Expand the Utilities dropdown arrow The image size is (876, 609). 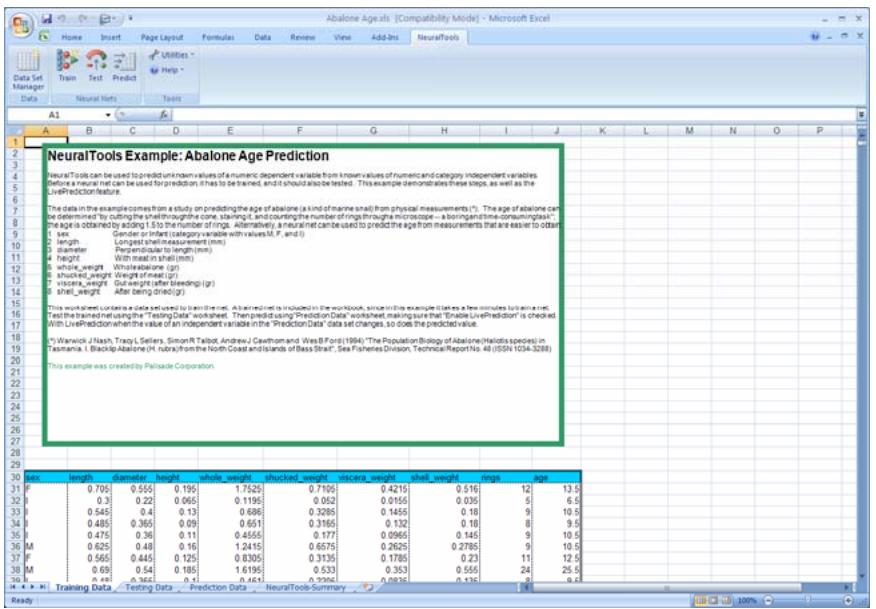190,53
